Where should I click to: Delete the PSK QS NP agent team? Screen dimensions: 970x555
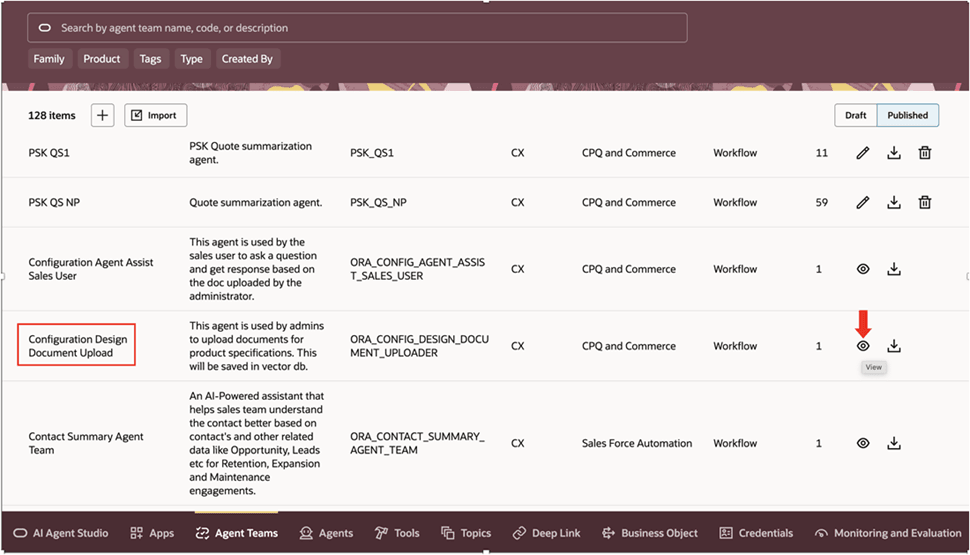click(x=925, y=202)
